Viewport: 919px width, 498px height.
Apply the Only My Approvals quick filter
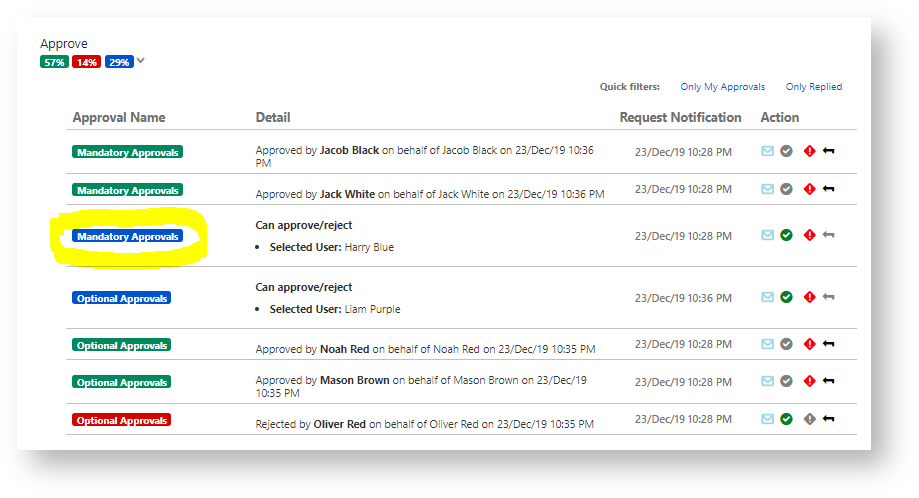point(722,87)
